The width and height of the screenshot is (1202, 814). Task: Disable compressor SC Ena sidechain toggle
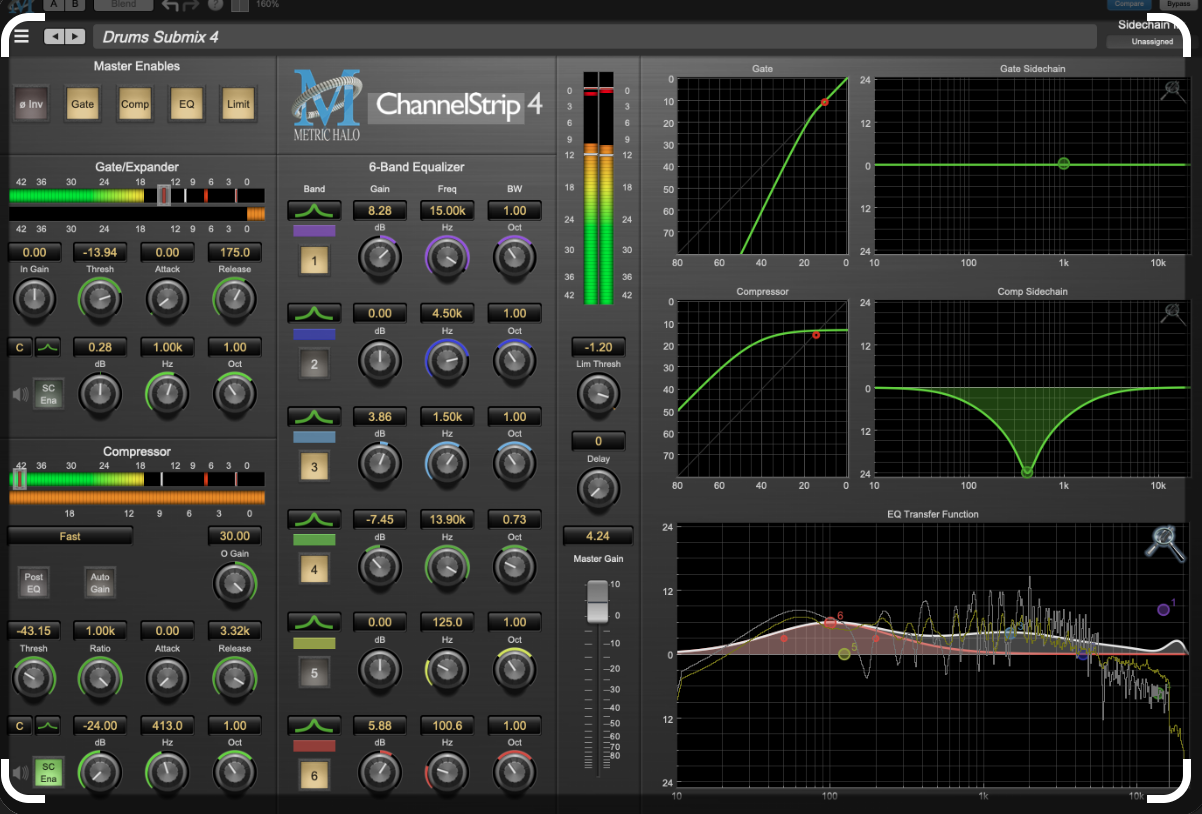(x=48, y=771)
